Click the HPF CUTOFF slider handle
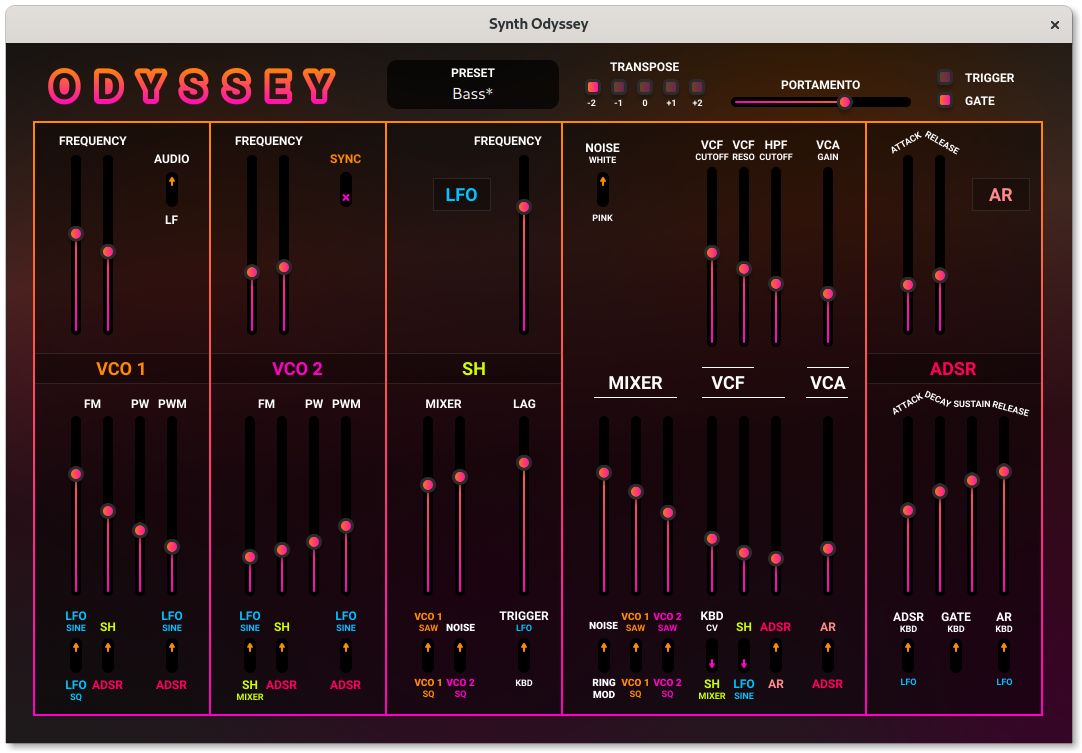 click(x=776, y=284)
